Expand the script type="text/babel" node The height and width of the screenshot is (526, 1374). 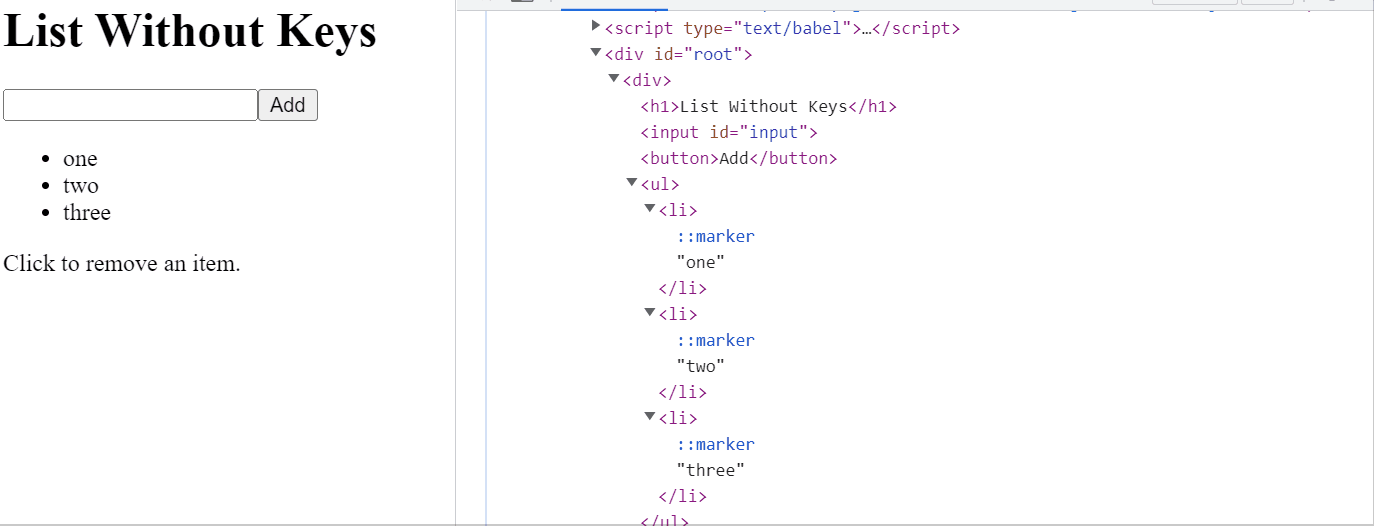point(597,26)
